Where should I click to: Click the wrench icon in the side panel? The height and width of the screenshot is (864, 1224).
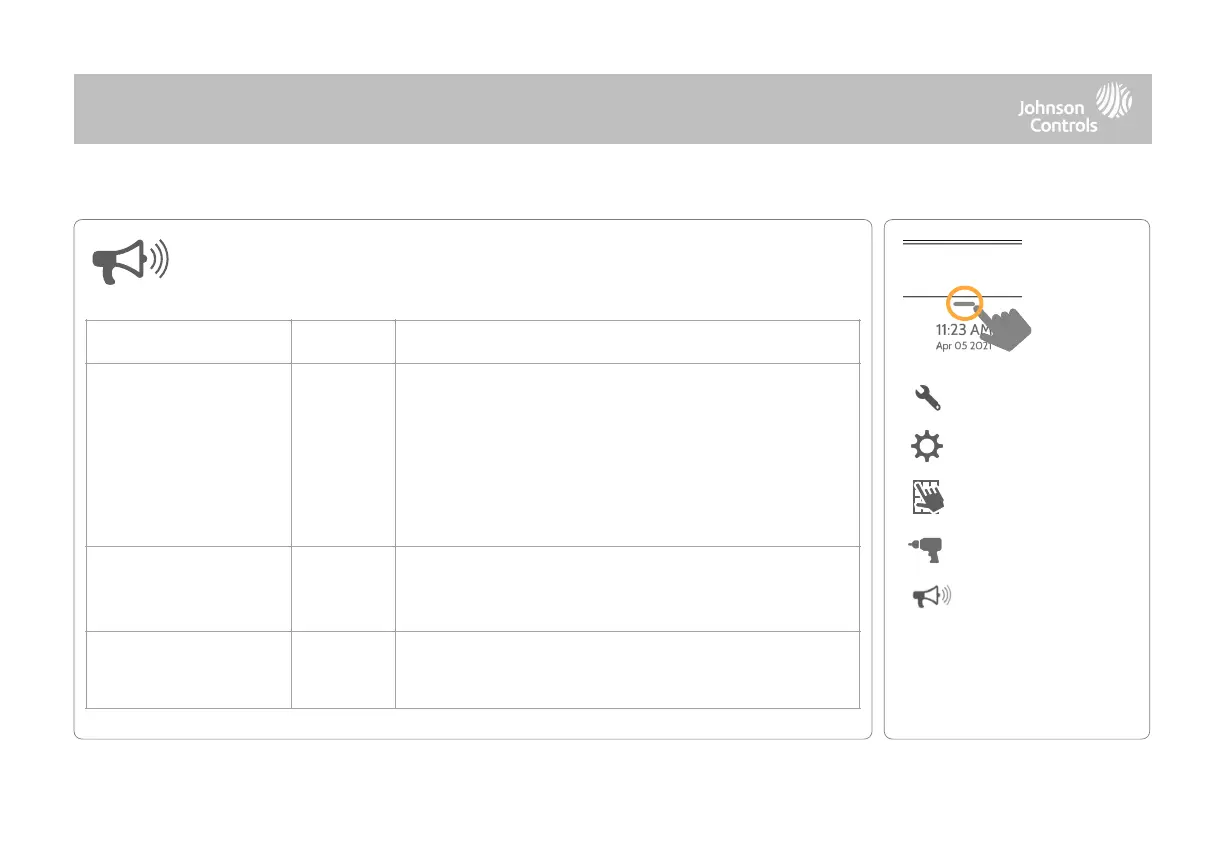tap(928, 398)
